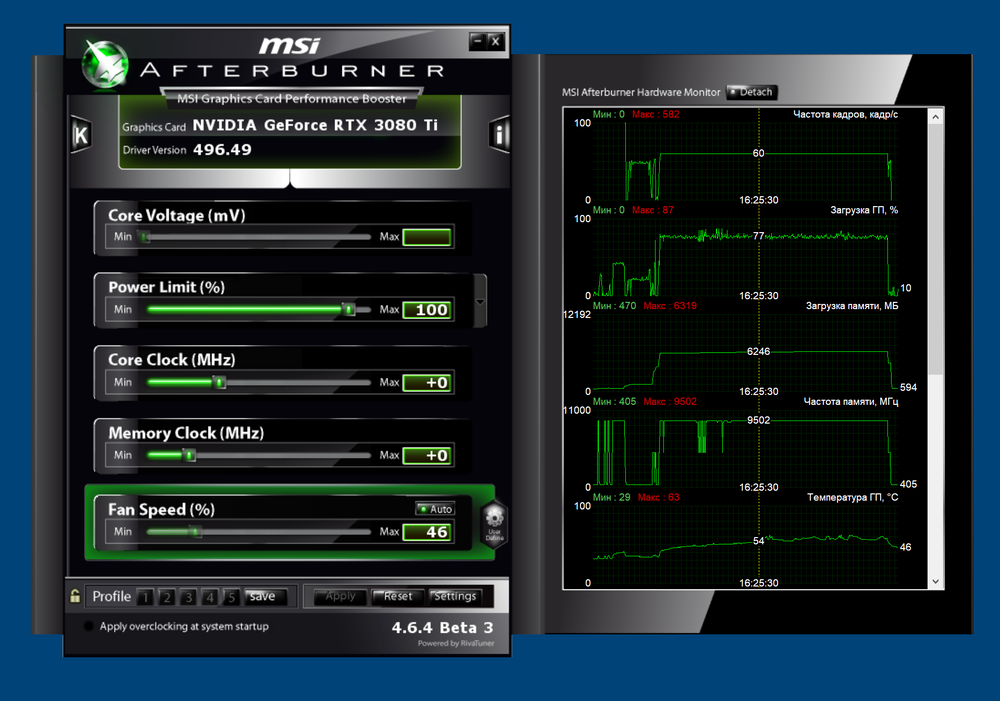
Task: Select profile slot 5
Action: 232,597
